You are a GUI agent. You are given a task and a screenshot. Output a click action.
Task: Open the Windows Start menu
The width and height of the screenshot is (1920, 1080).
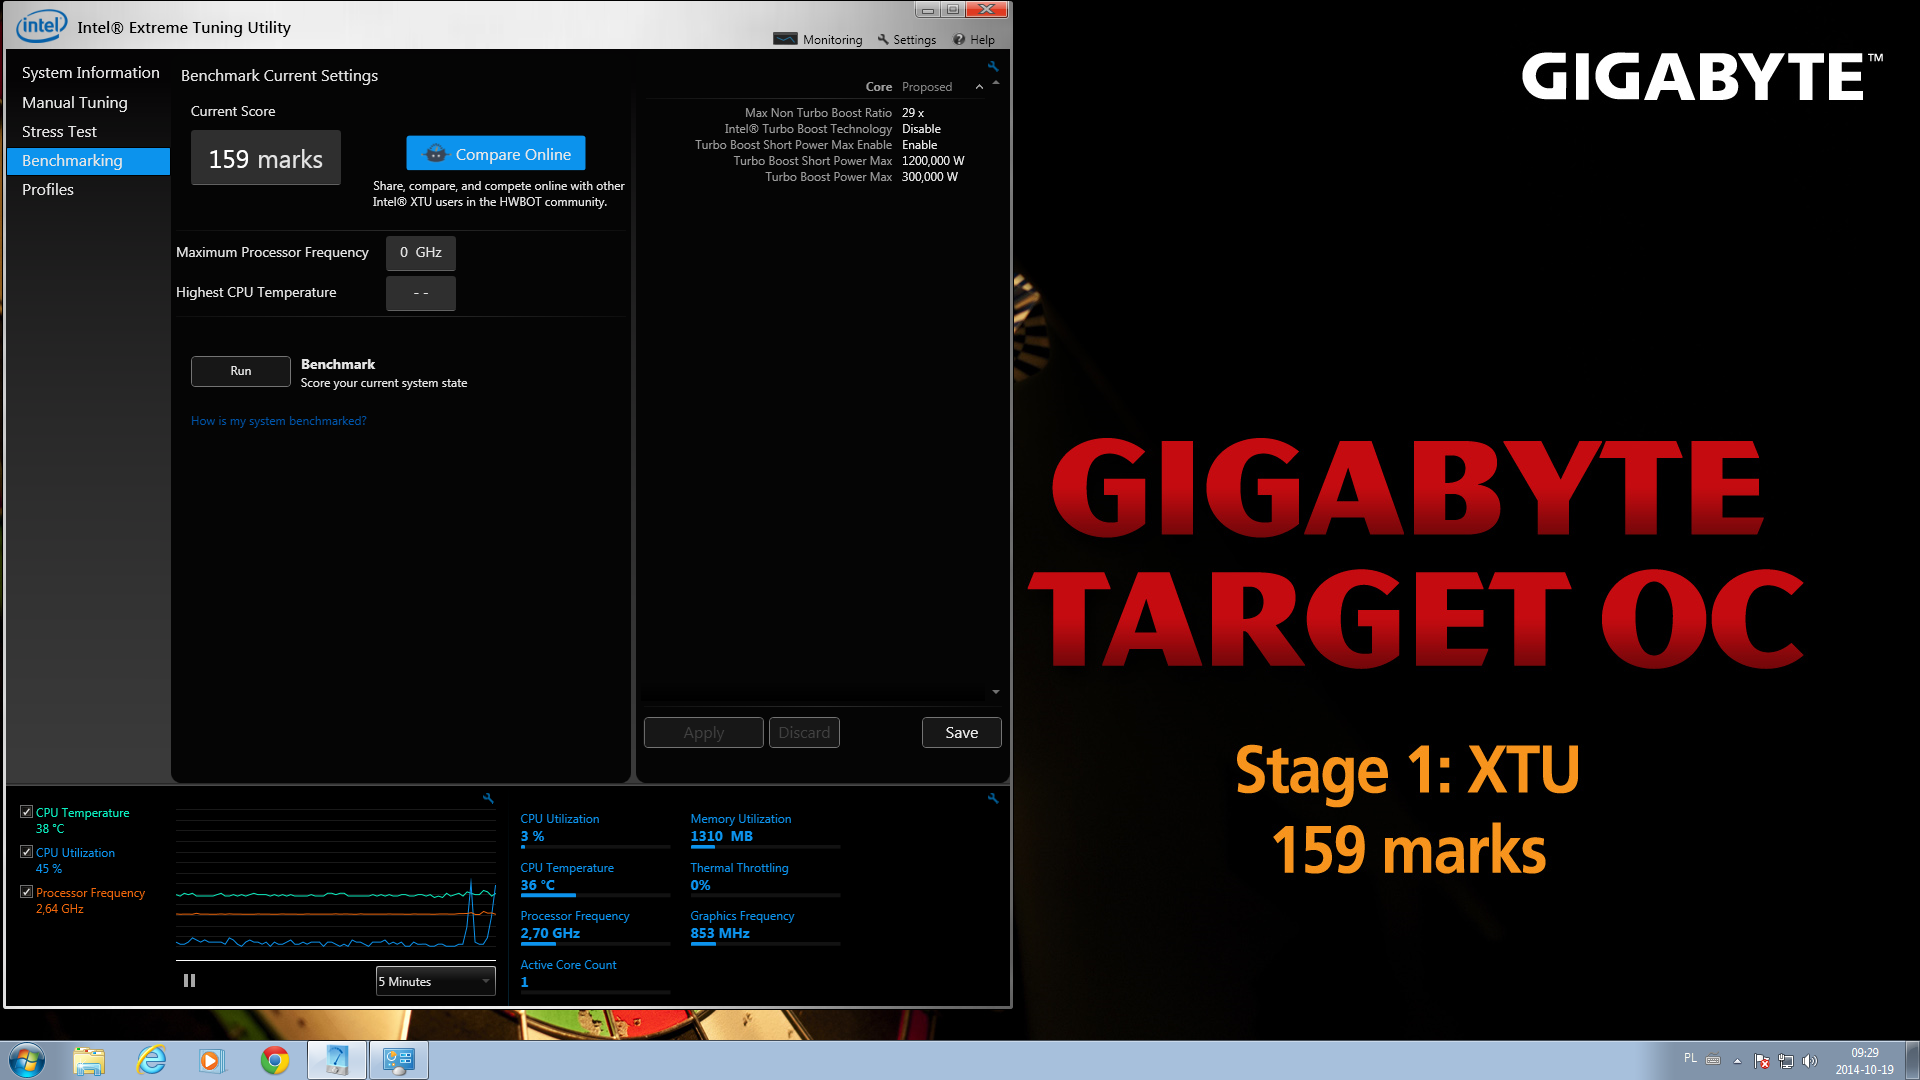27,1060
